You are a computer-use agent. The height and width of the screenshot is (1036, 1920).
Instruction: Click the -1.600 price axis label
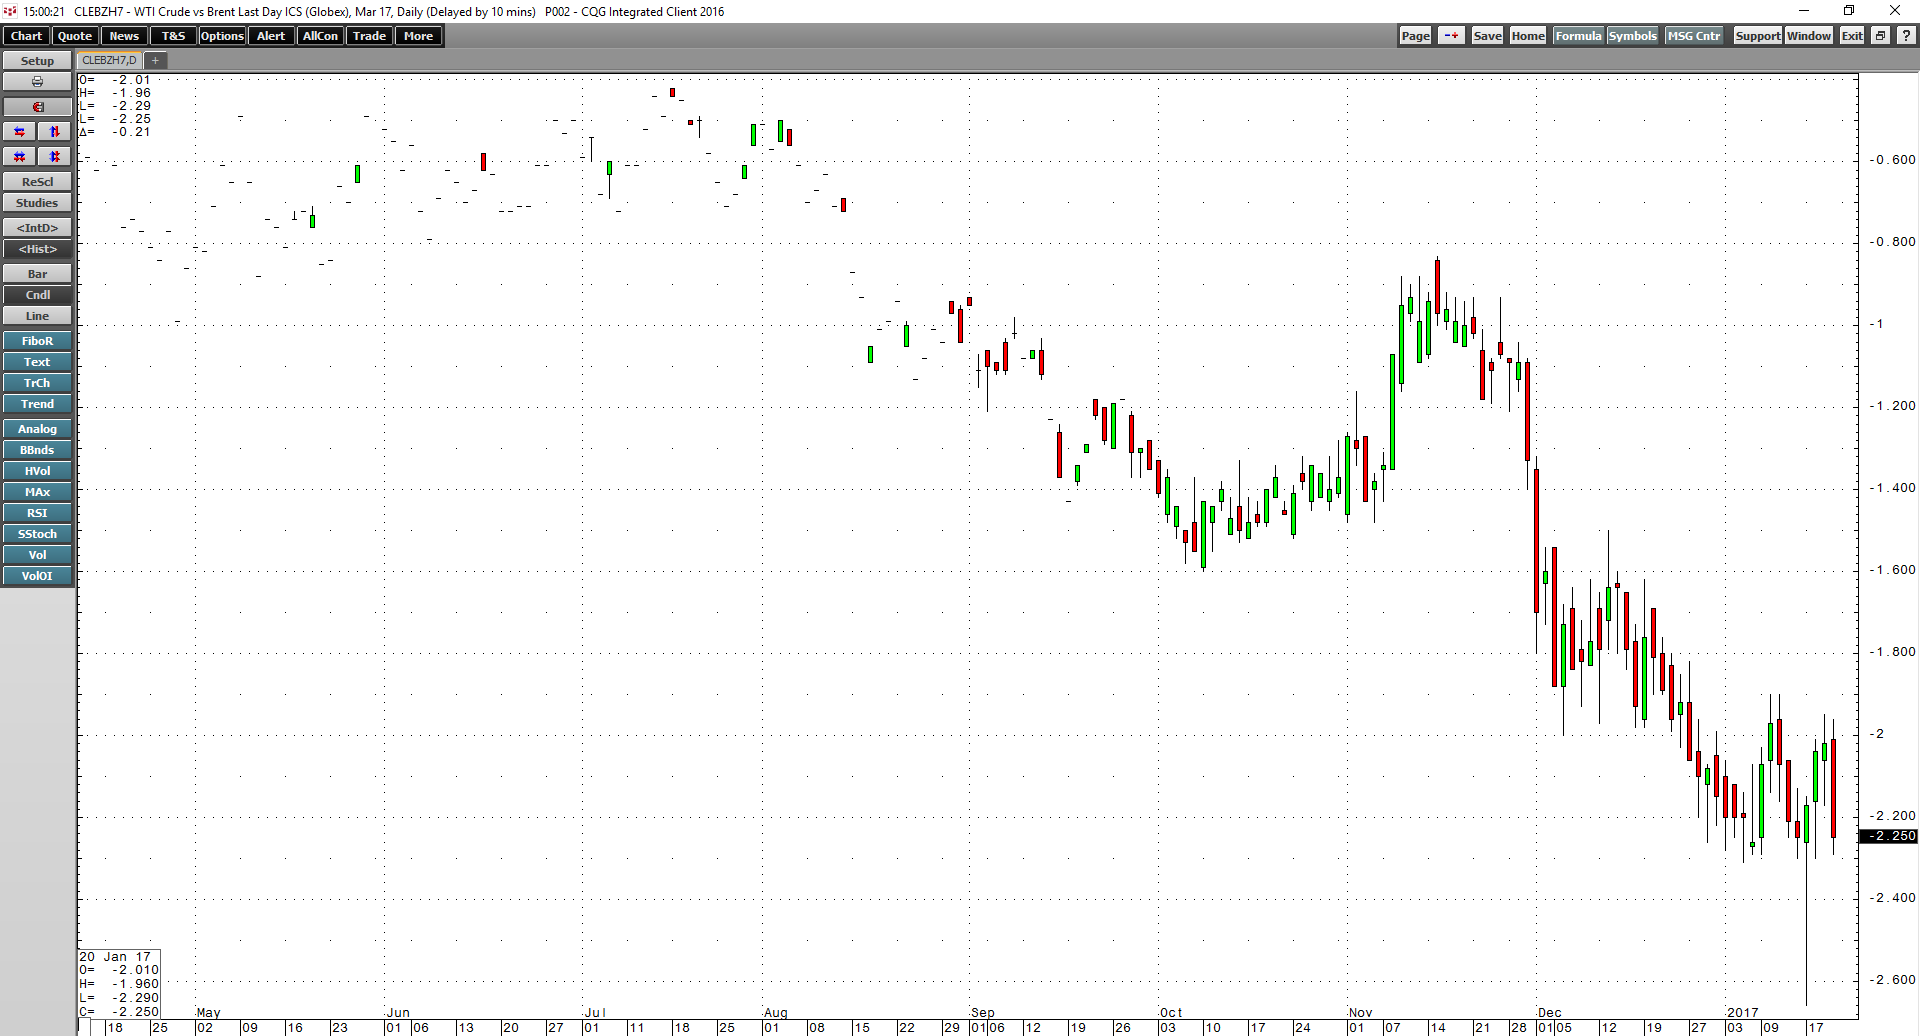1892,570
